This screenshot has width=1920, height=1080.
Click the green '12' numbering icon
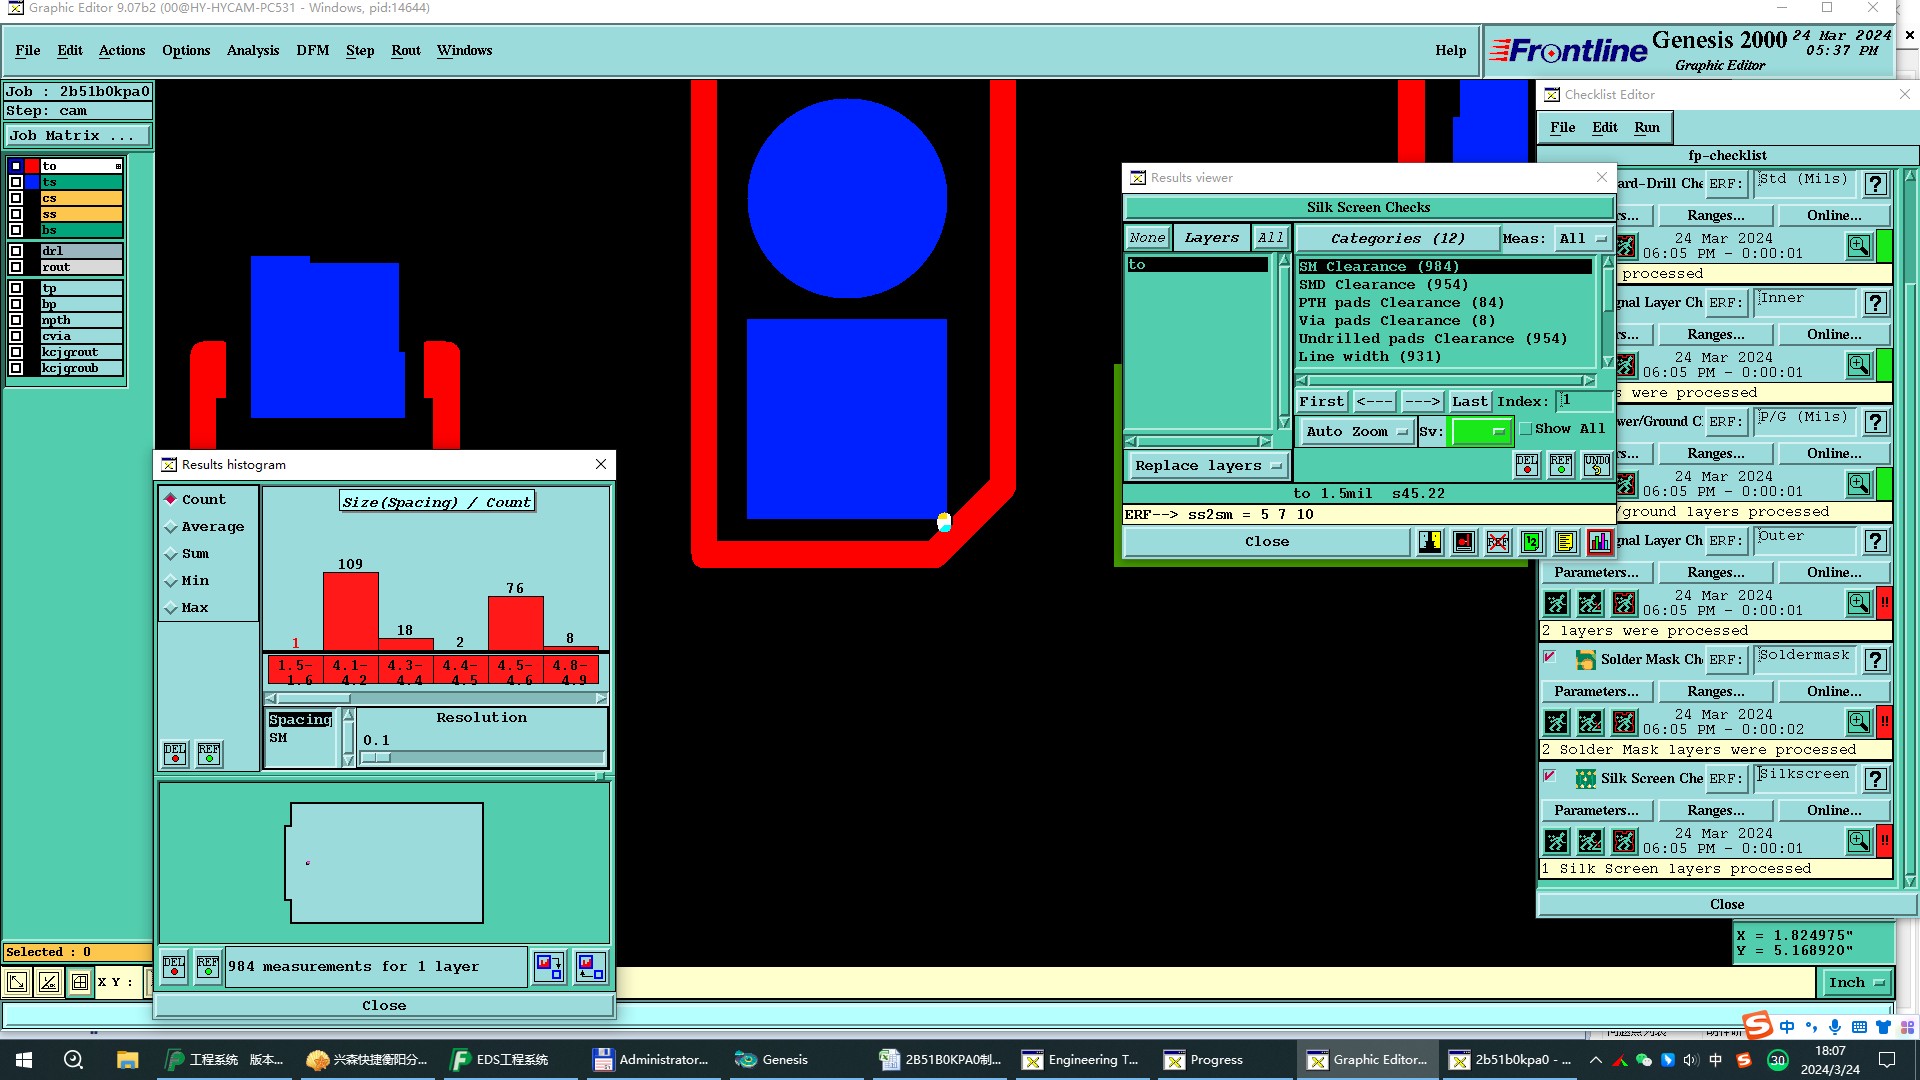(x=1531, y=542)
